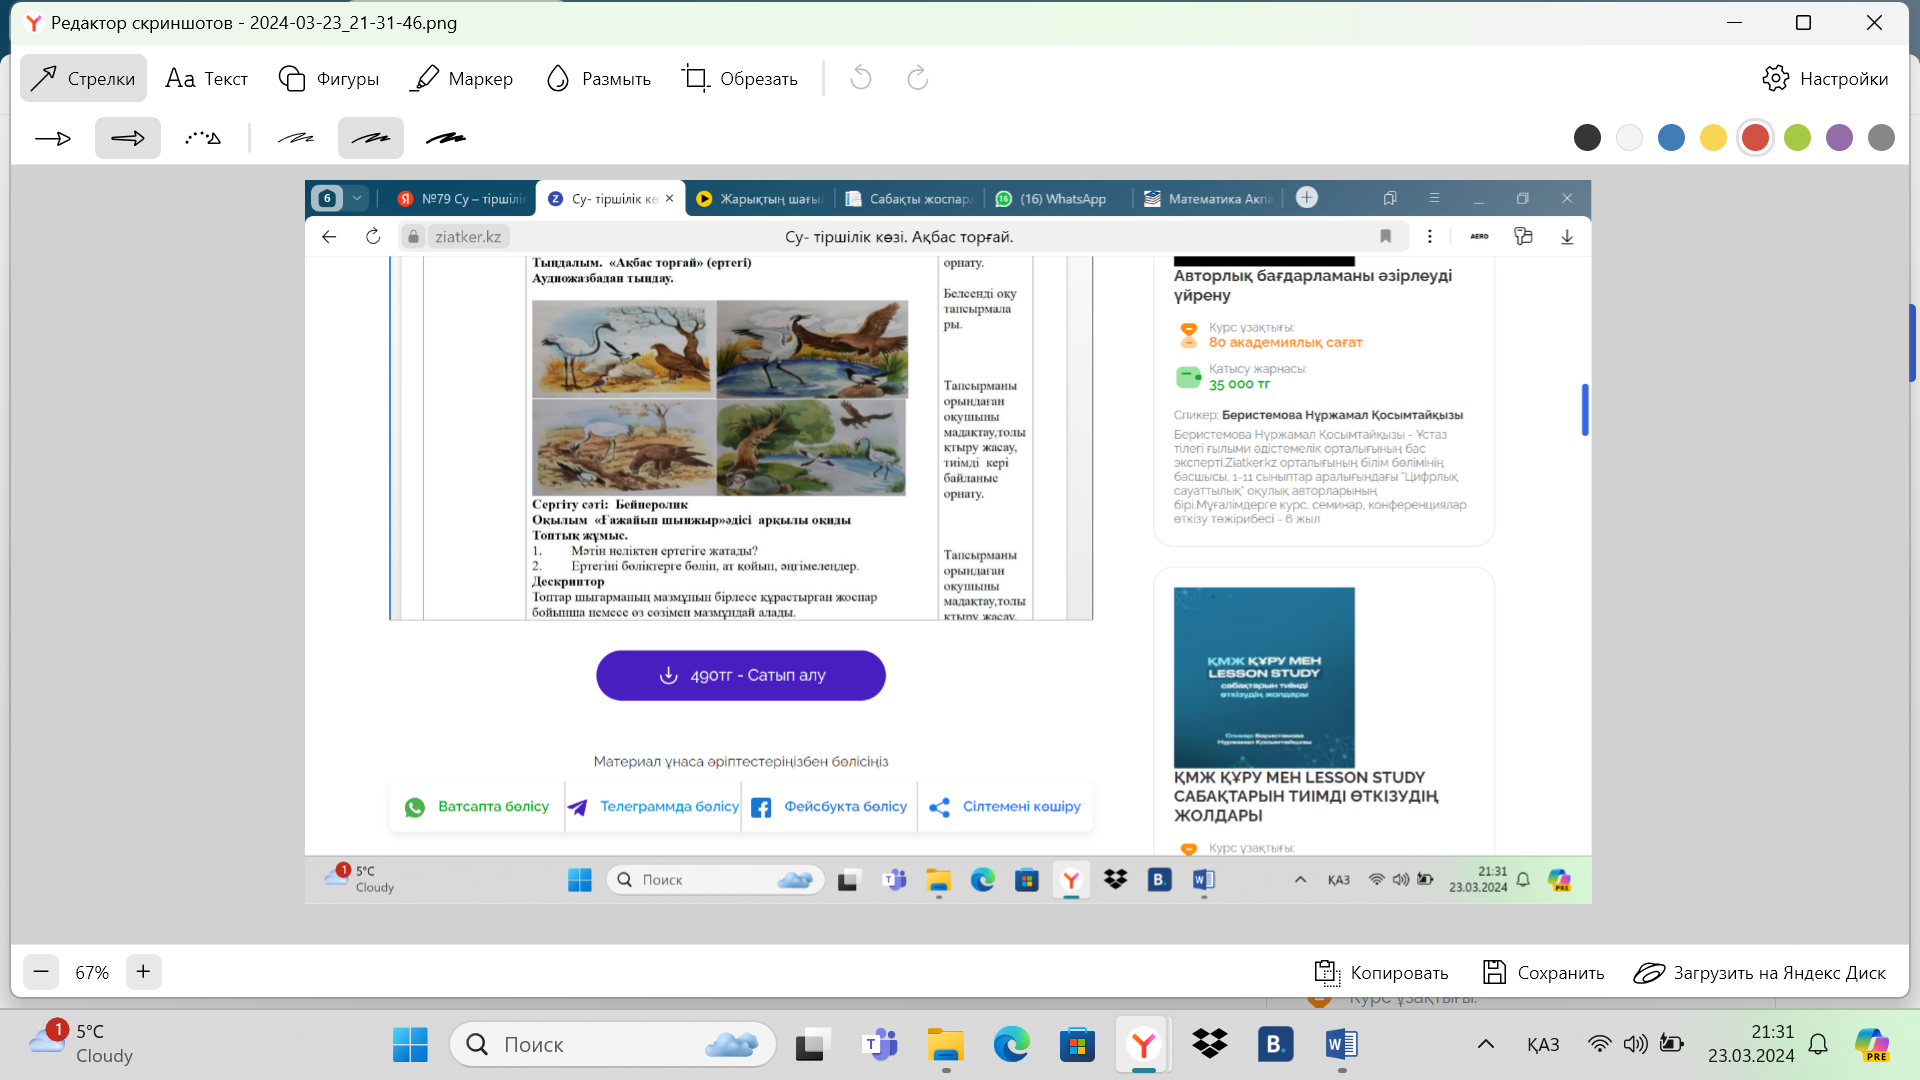
Task: Click the redo arrow icon
Action: (917, 78)
